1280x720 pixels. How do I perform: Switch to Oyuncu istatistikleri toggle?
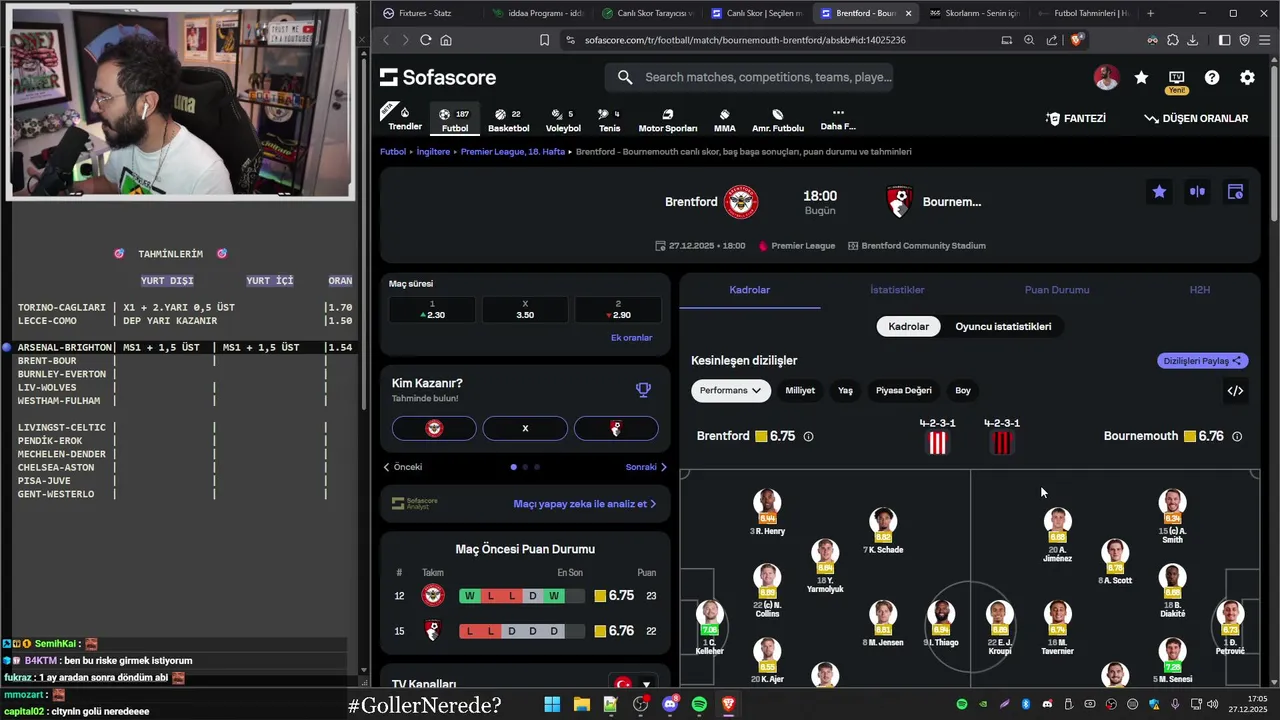tap(1003, 326)
